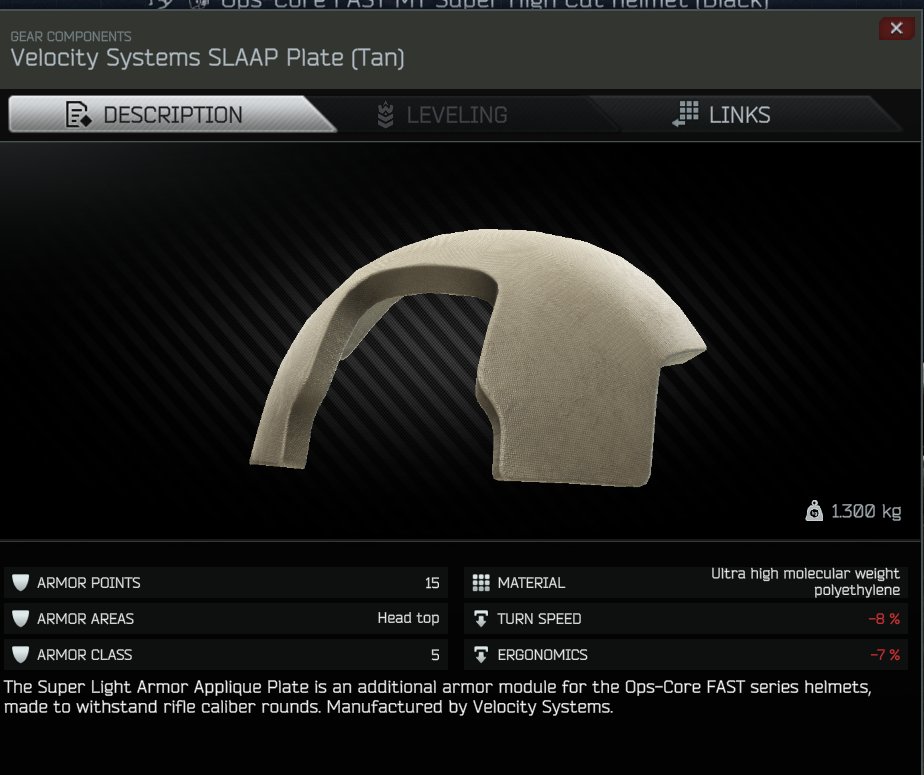Click the 'Head top' armor area value
The image size is (924, 775).
[408, 618]
